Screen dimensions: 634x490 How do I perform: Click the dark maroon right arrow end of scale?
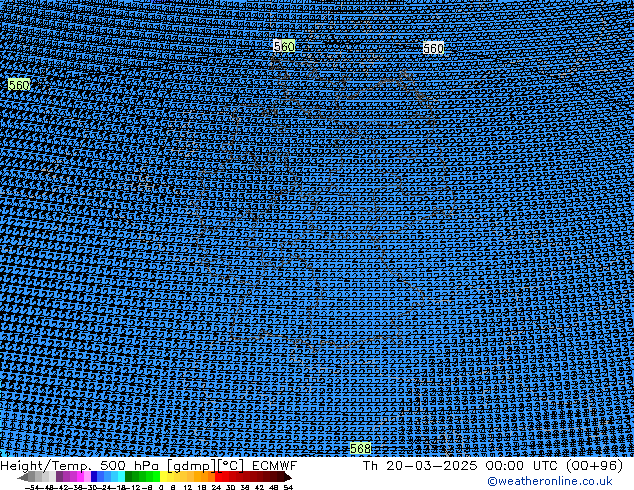pyautogui.click(x=287, y=477)
